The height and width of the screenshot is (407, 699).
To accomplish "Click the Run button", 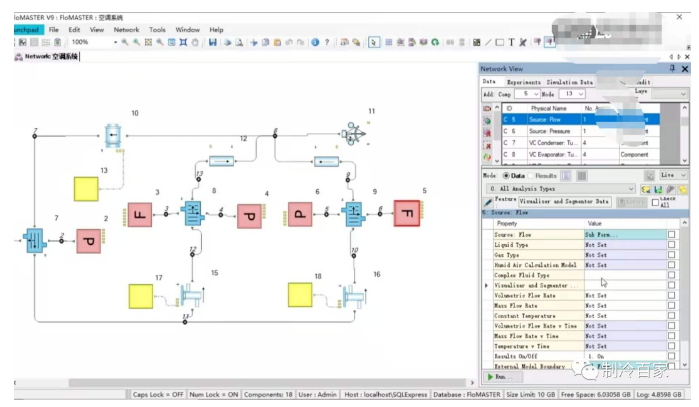I will tap(500, 377).
